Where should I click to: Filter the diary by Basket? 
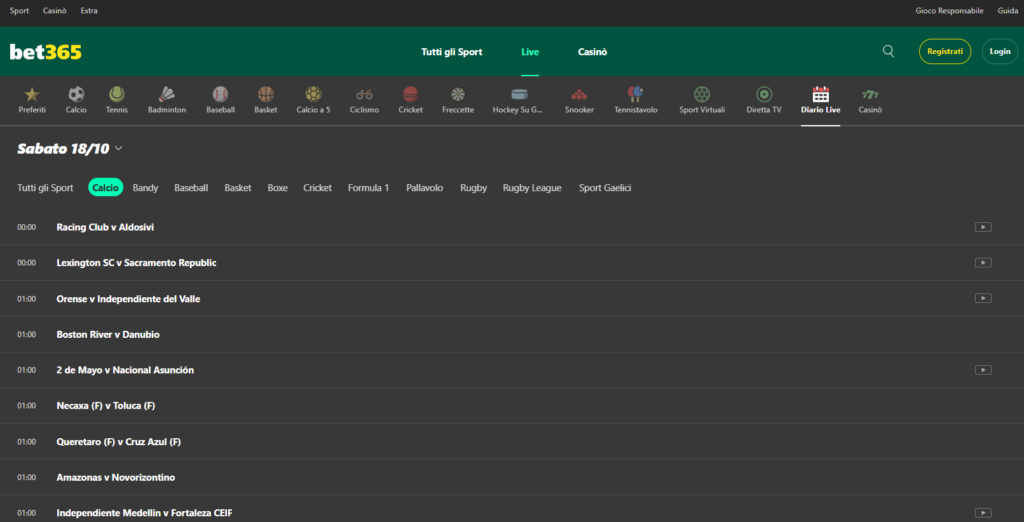[238, 188]
